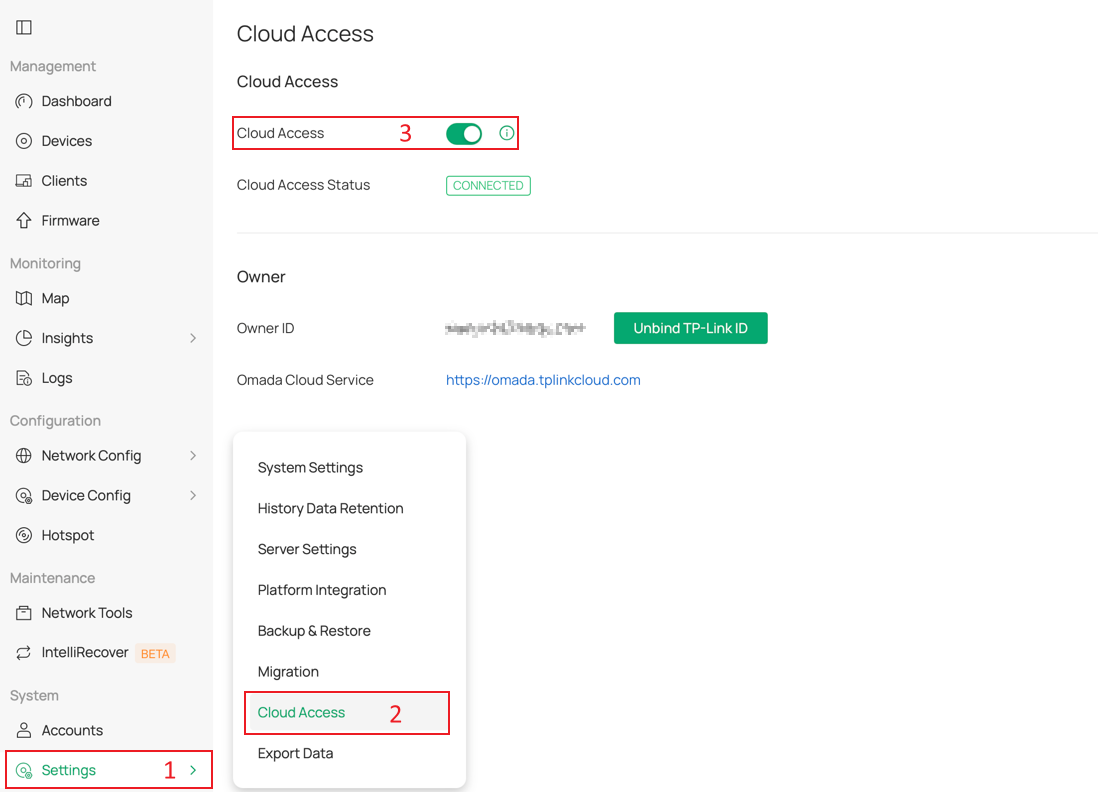Disable the Cloud Access toggle
The image size is (1098, 792).
(x=464, y=132)
